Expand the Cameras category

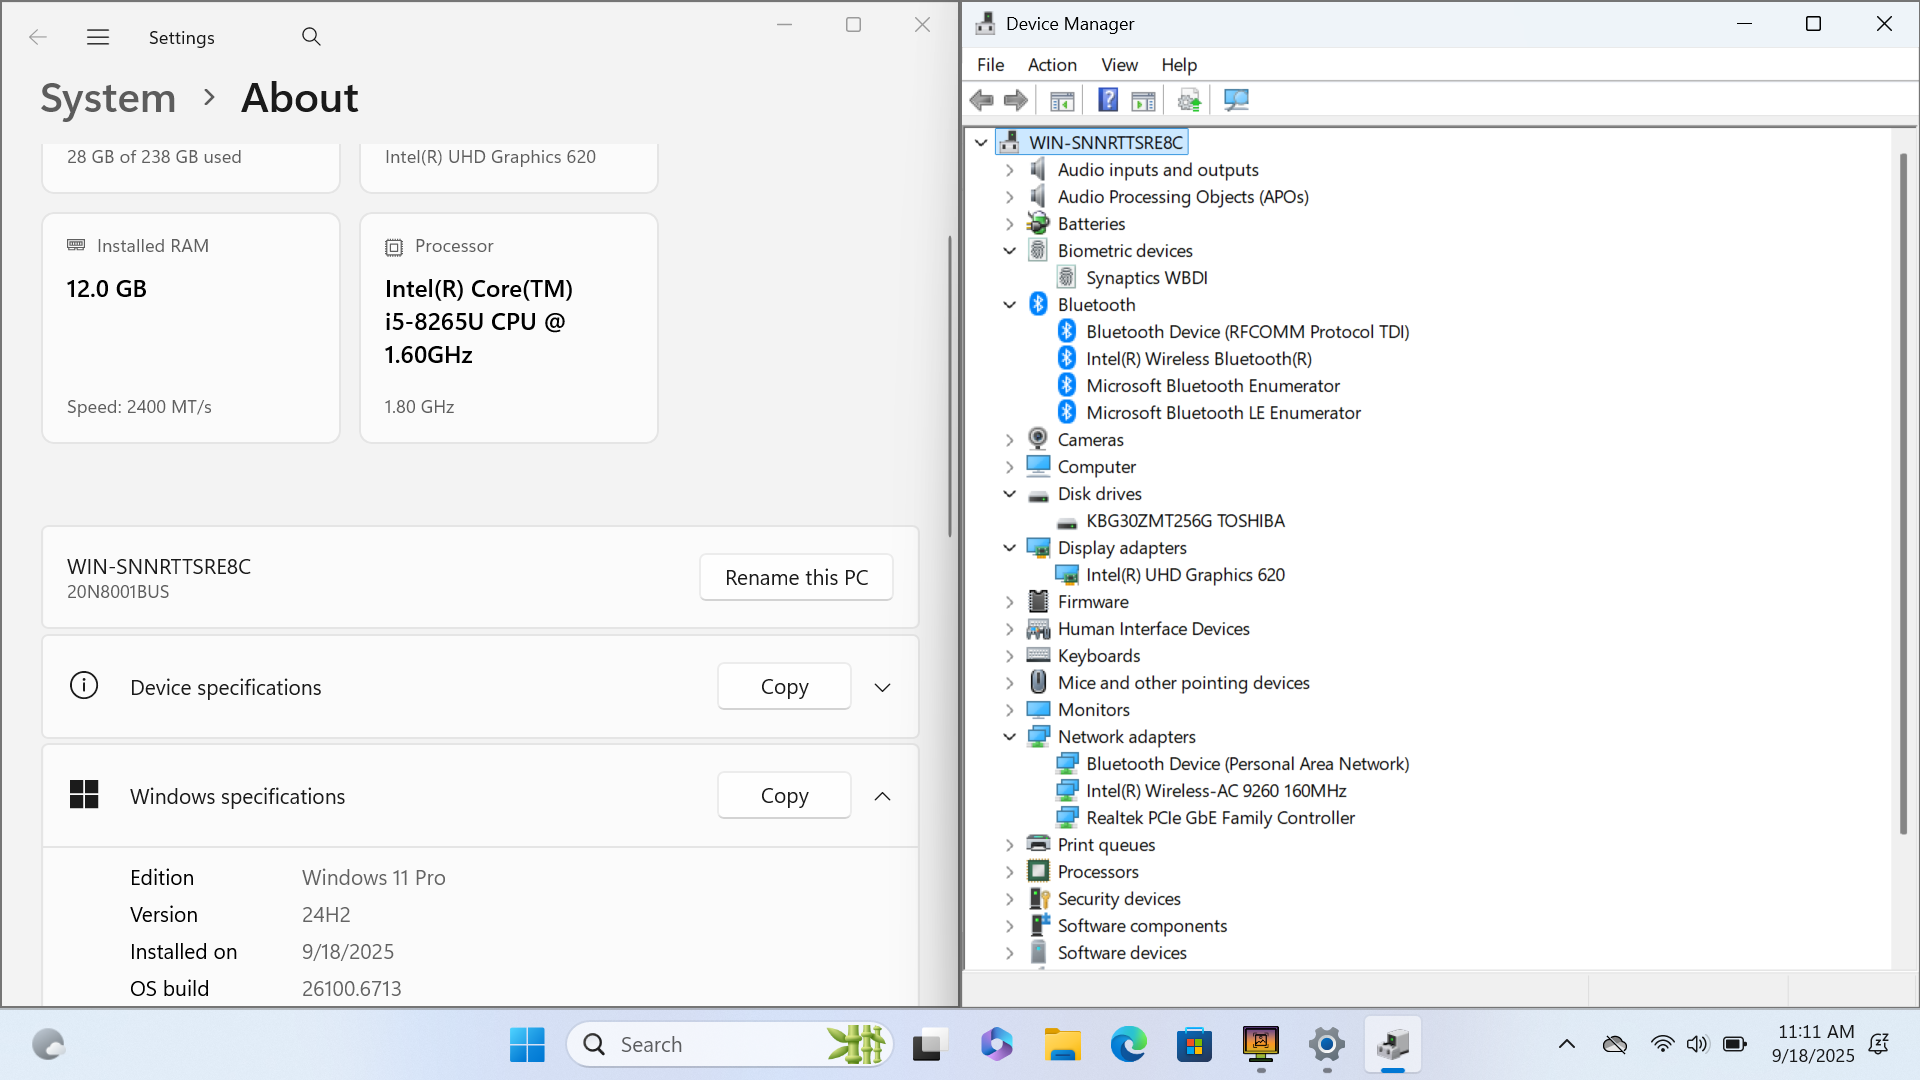1010,440
